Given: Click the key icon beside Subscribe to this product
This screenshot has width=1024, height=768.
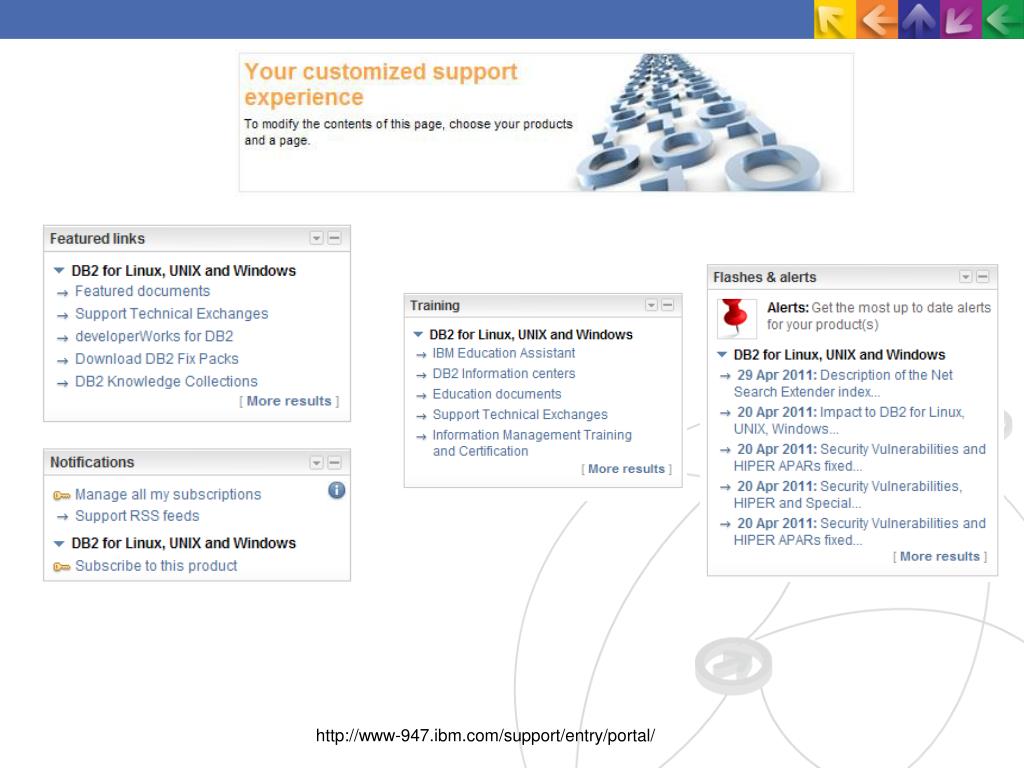Looking at the screenshot, I should 61,567.
